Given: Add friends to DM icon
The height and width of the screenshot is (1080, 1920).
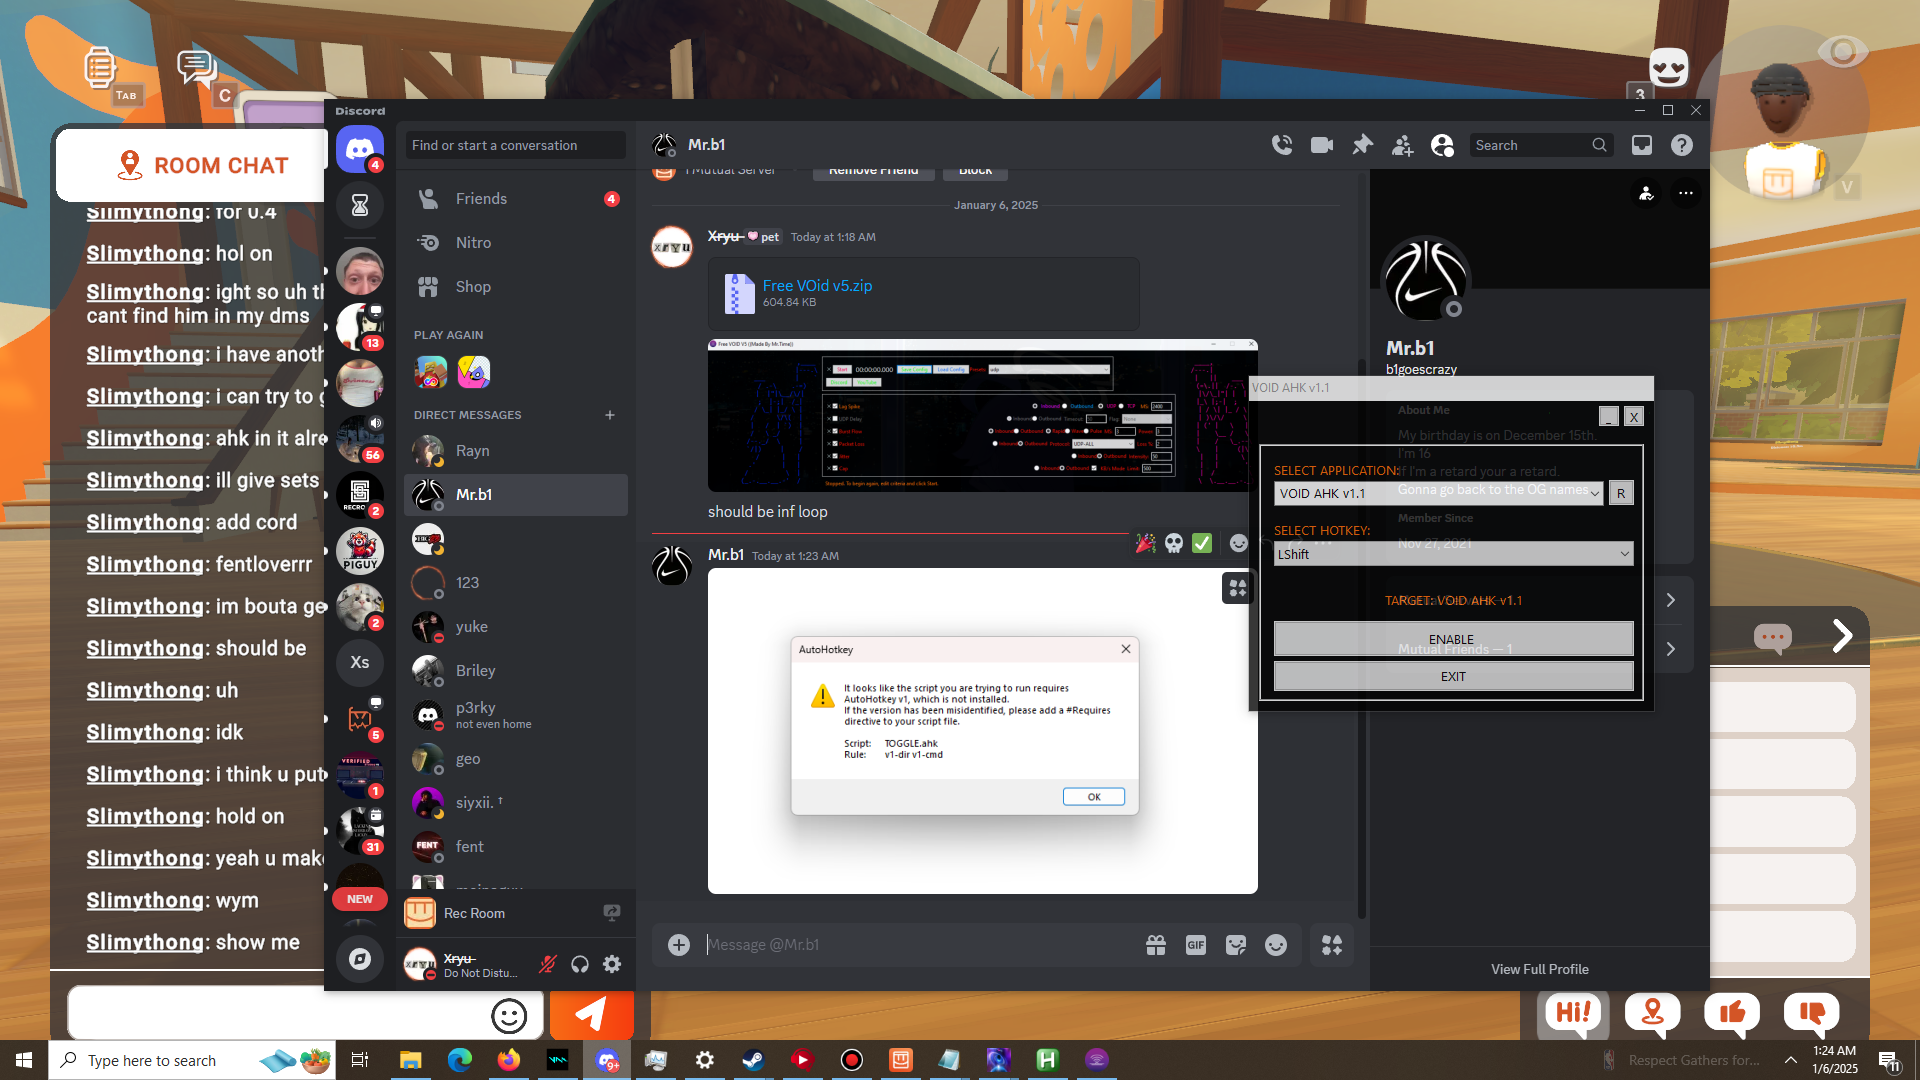Looking at the screenshot, I should point(1402,145).
